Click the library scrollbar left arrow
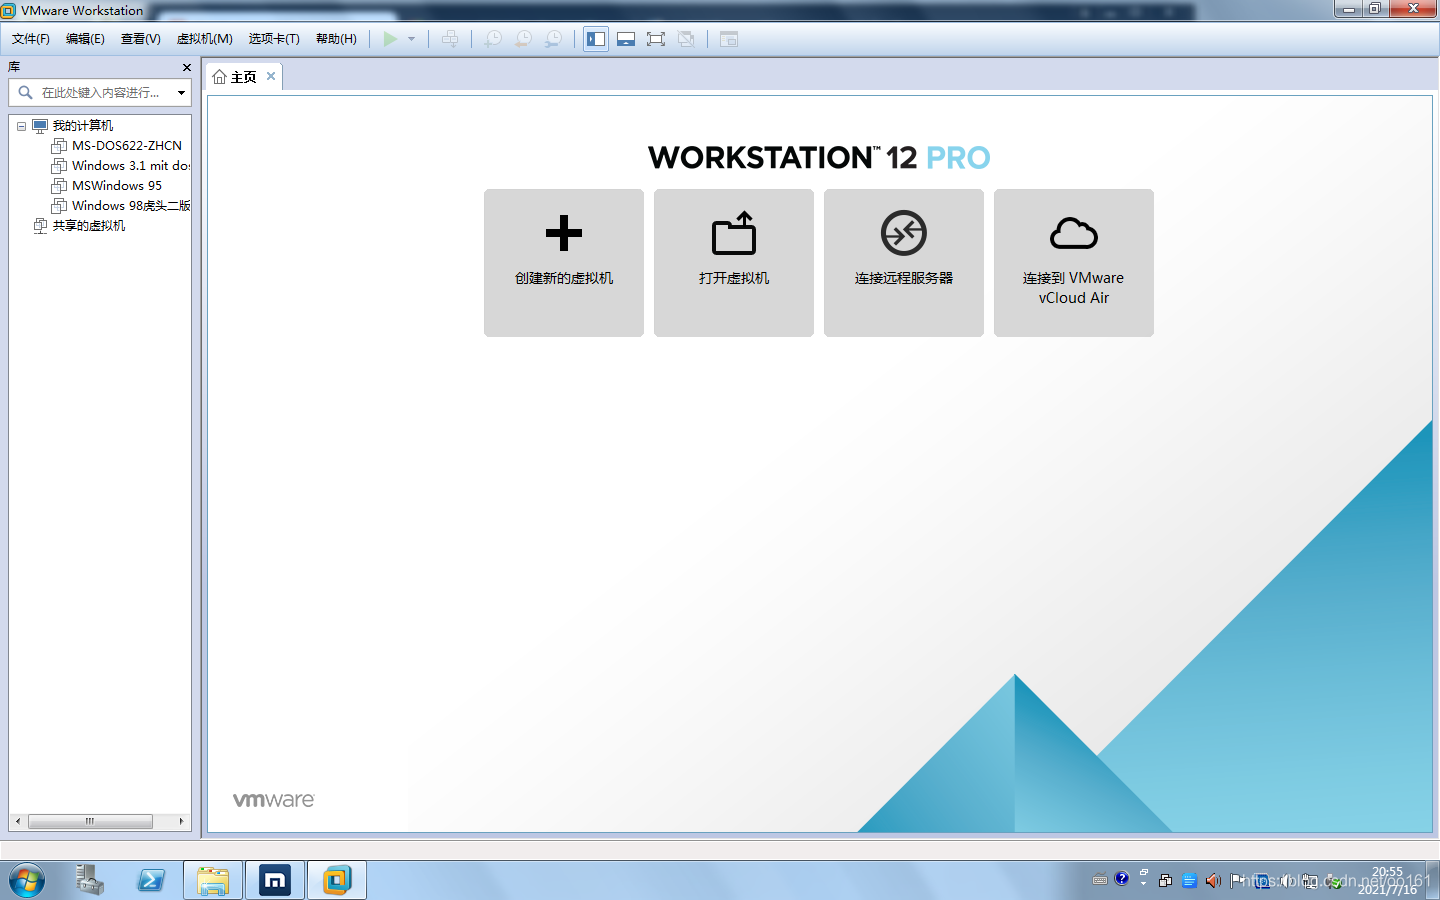The height and width of the screenshot is (900, 1440). tap(18, 821)
